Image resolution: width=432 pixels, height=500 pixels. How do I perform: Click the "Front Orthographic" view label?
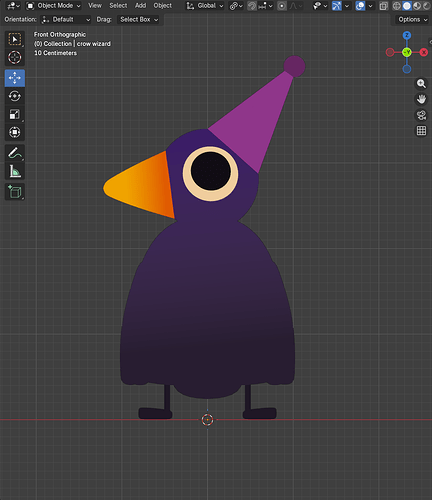[60, 34]
